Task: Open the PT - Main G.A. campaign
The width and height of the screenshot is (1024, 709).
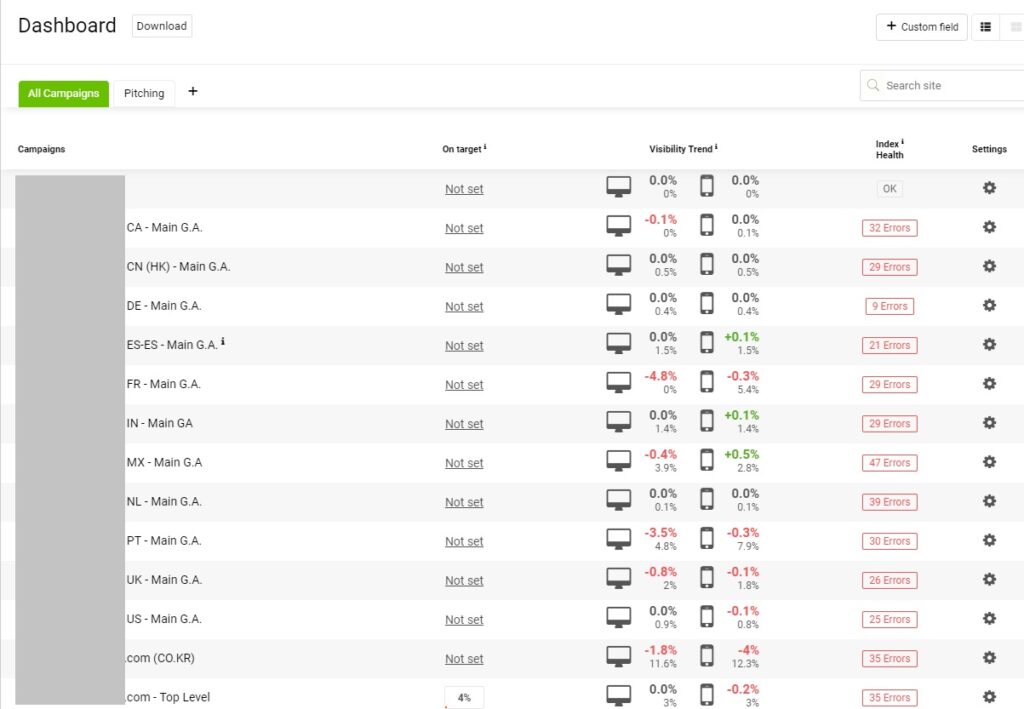Action: coord(164,541)
